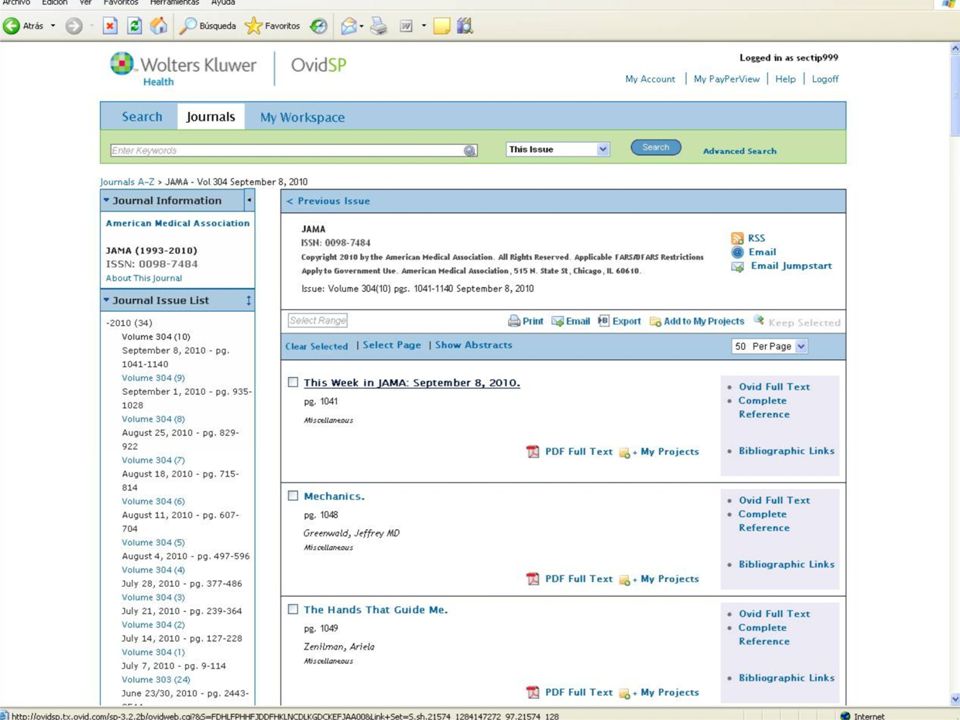
Task: Click Clear Selected link
Action: pos(317,347)
